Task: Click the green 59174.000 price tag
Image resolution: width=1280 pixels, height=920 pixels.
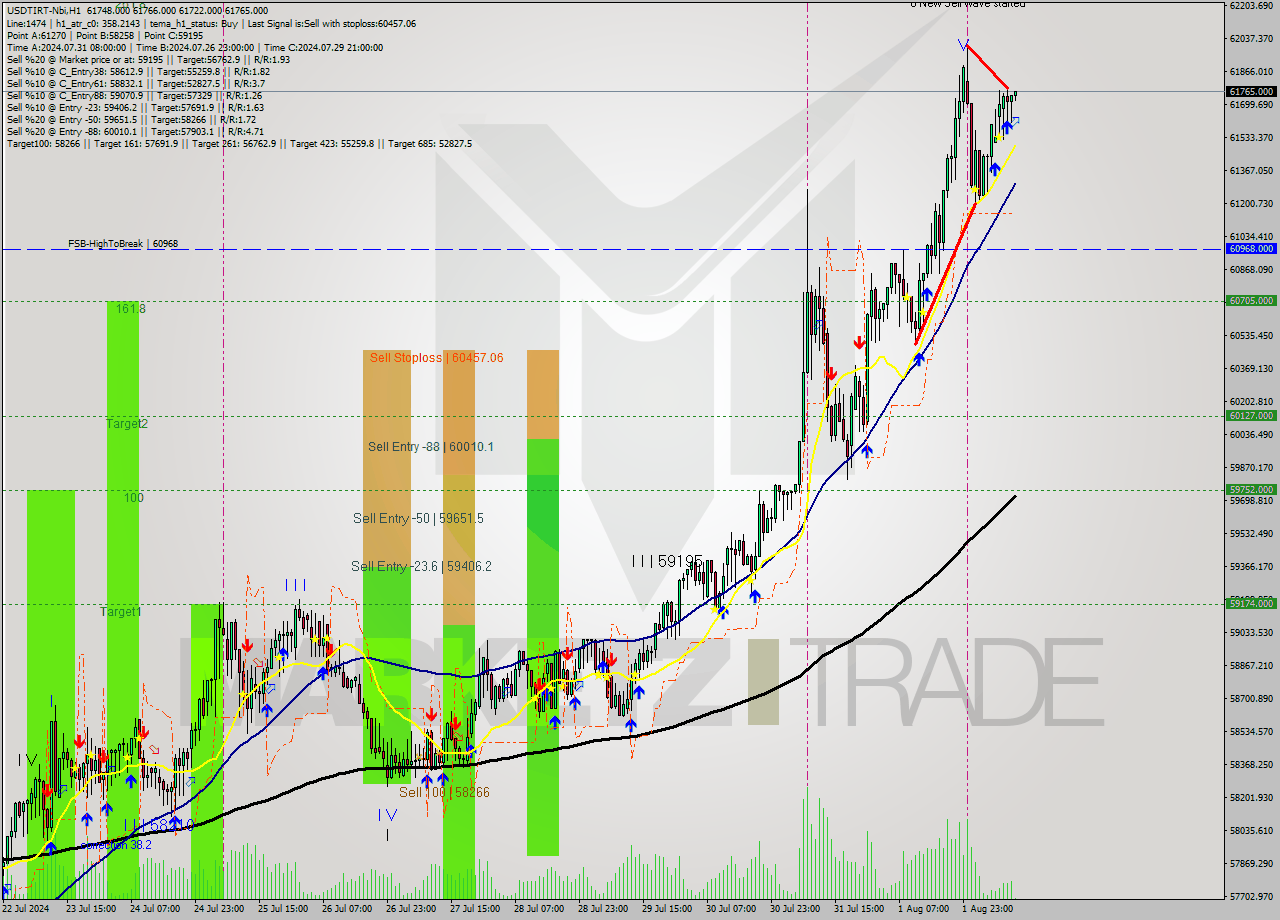Action: (1251, 603)
